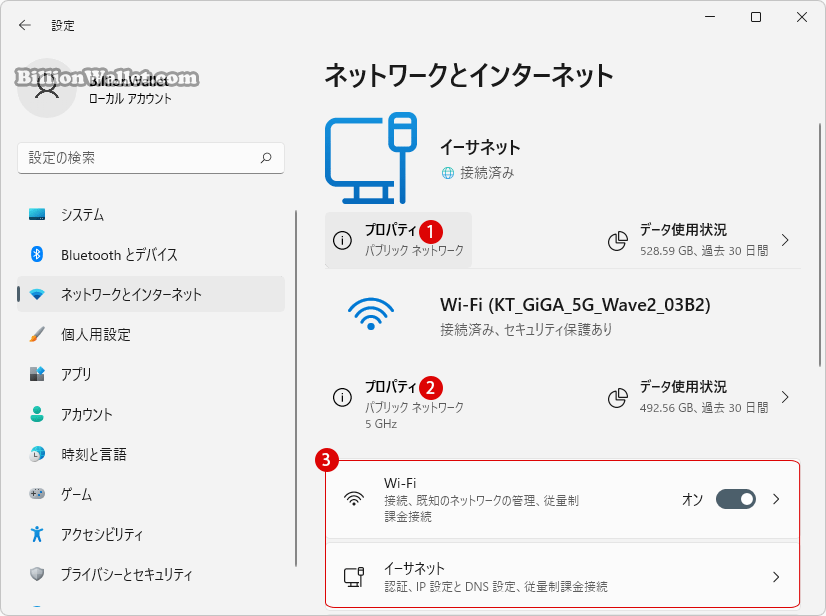Click the info icon beside Ethernet プロパティ
This screenshot has height=616, width=826.
coord(342,240)
